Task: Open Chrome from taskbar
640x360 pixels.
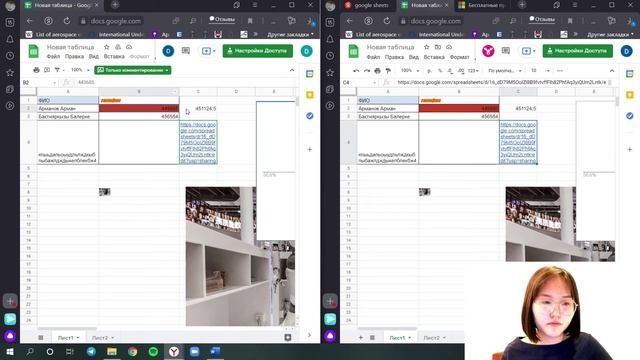Action: [x=133, y=351]
